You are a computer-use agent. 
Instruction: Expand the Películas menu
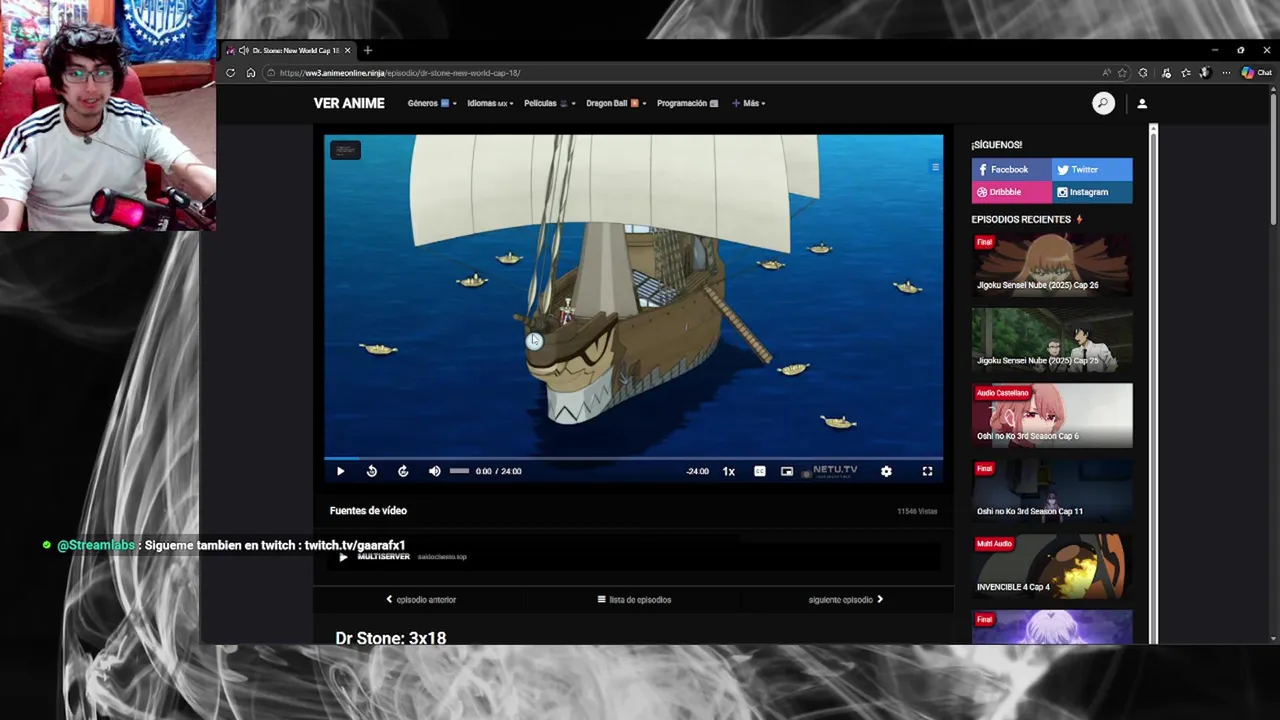(550, 103)
